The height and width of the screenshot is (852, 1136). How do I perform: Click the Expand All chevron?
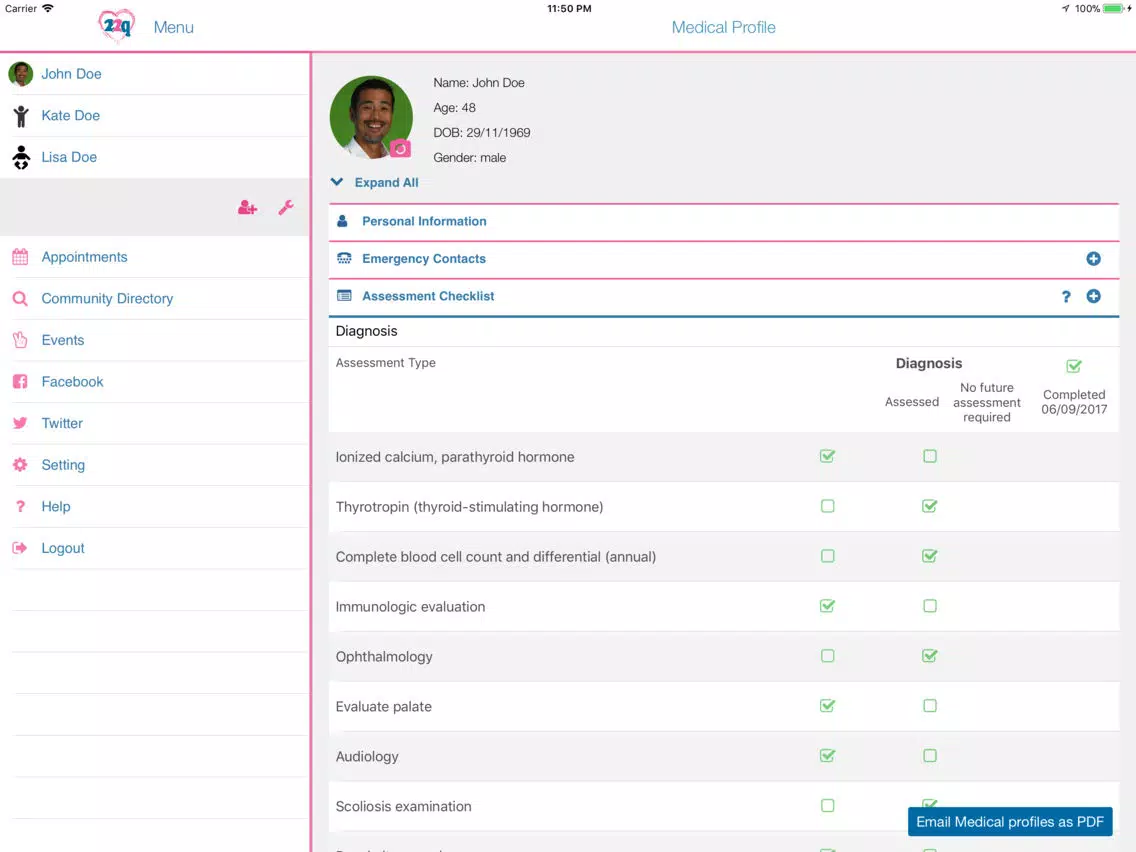pos(337,183)
